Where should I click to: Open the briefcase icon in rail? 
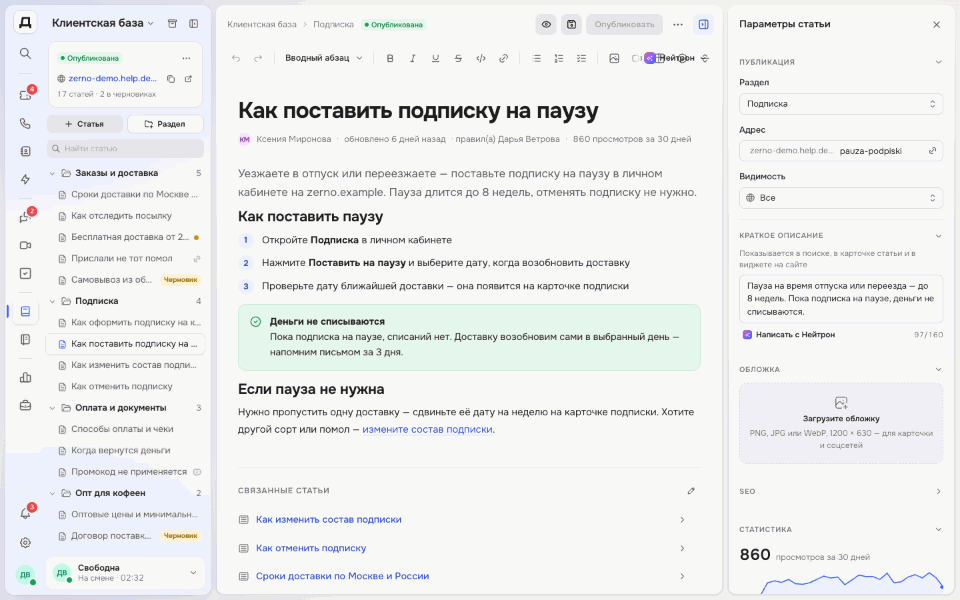pyautogui.click(x=25, y=405)
